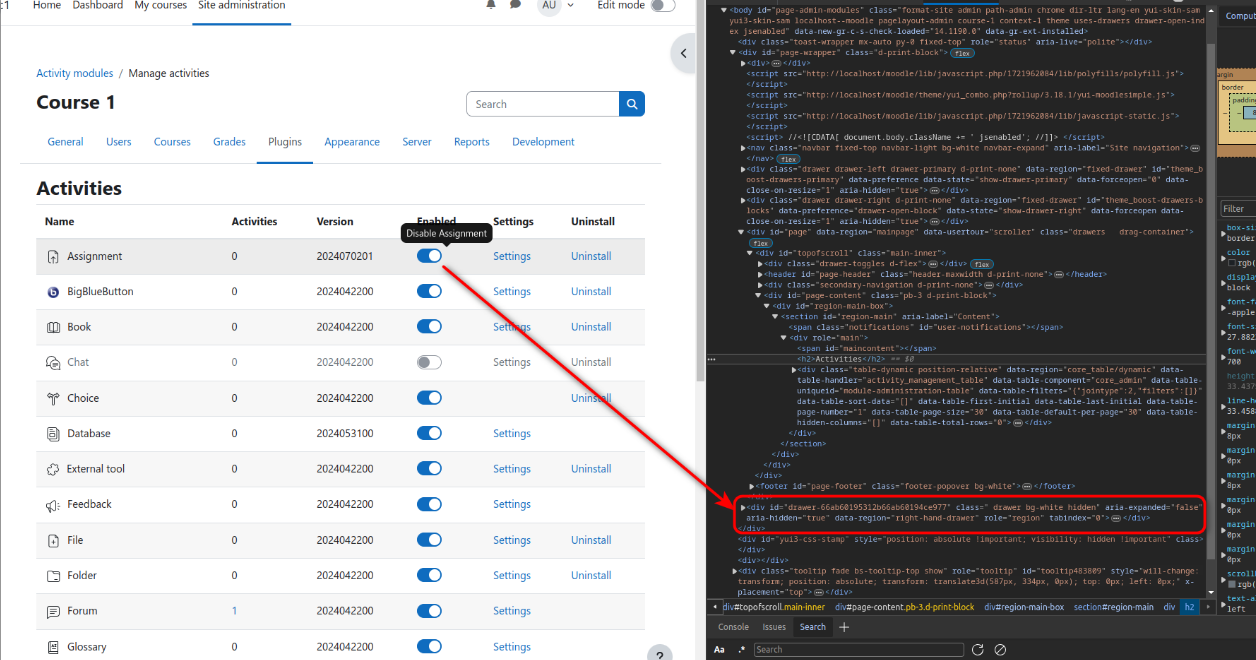Click the Assignment activity icon

53,257
